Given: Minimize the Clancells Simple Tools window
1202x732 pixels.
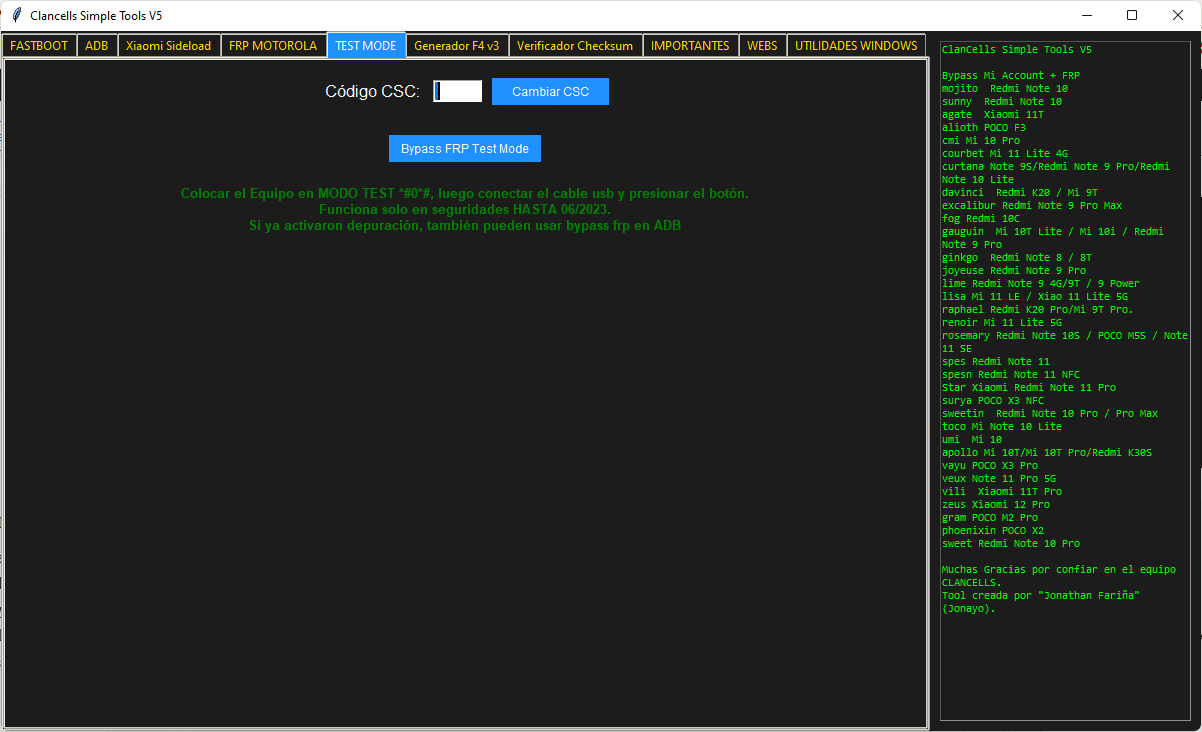Looking at the screenshot, I should (1086, 15).
